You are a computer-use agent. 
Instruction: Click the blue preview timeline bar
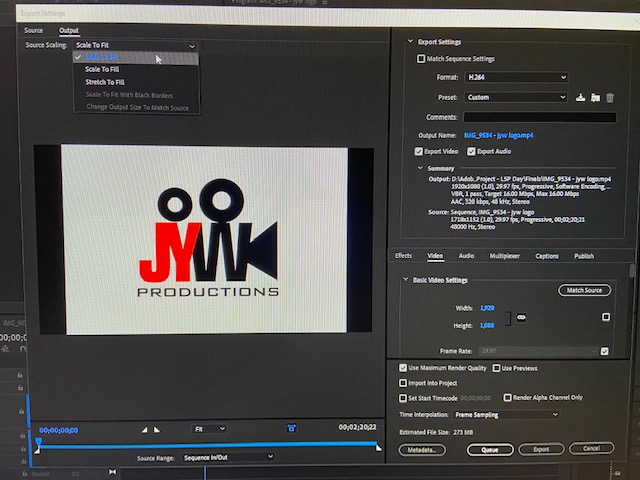208,444
